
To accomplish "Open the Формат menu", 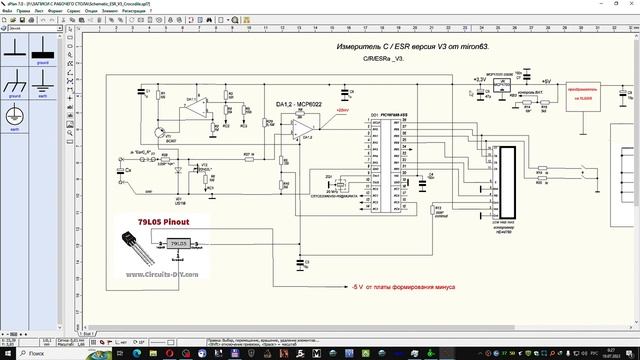I will click(55, 11).
